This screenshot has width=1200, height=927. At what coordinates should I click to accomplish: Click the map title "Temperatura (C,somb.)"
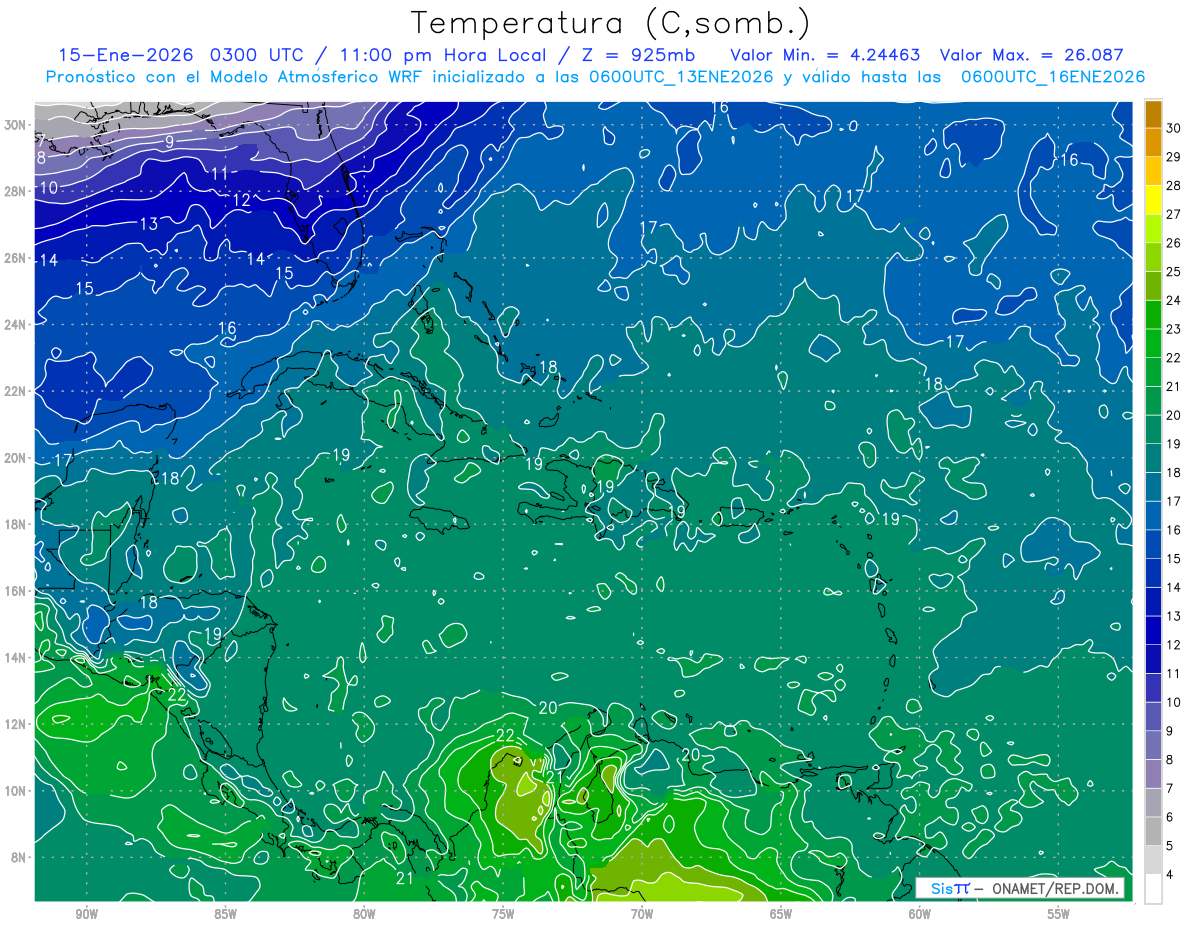(611, 23)
